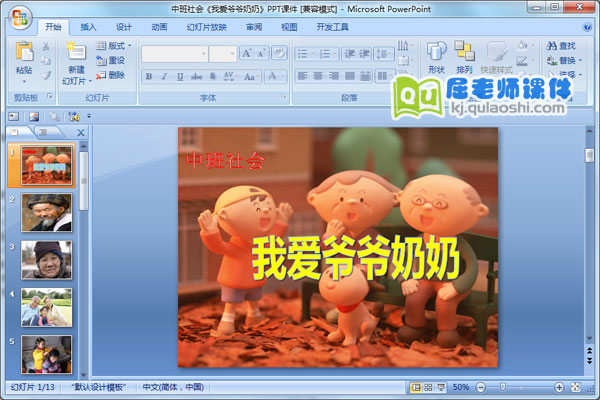The height and width of the screenshot is (400, 600).
Task: Click Increase Indent icon
Action: click(x=364, y=54)
